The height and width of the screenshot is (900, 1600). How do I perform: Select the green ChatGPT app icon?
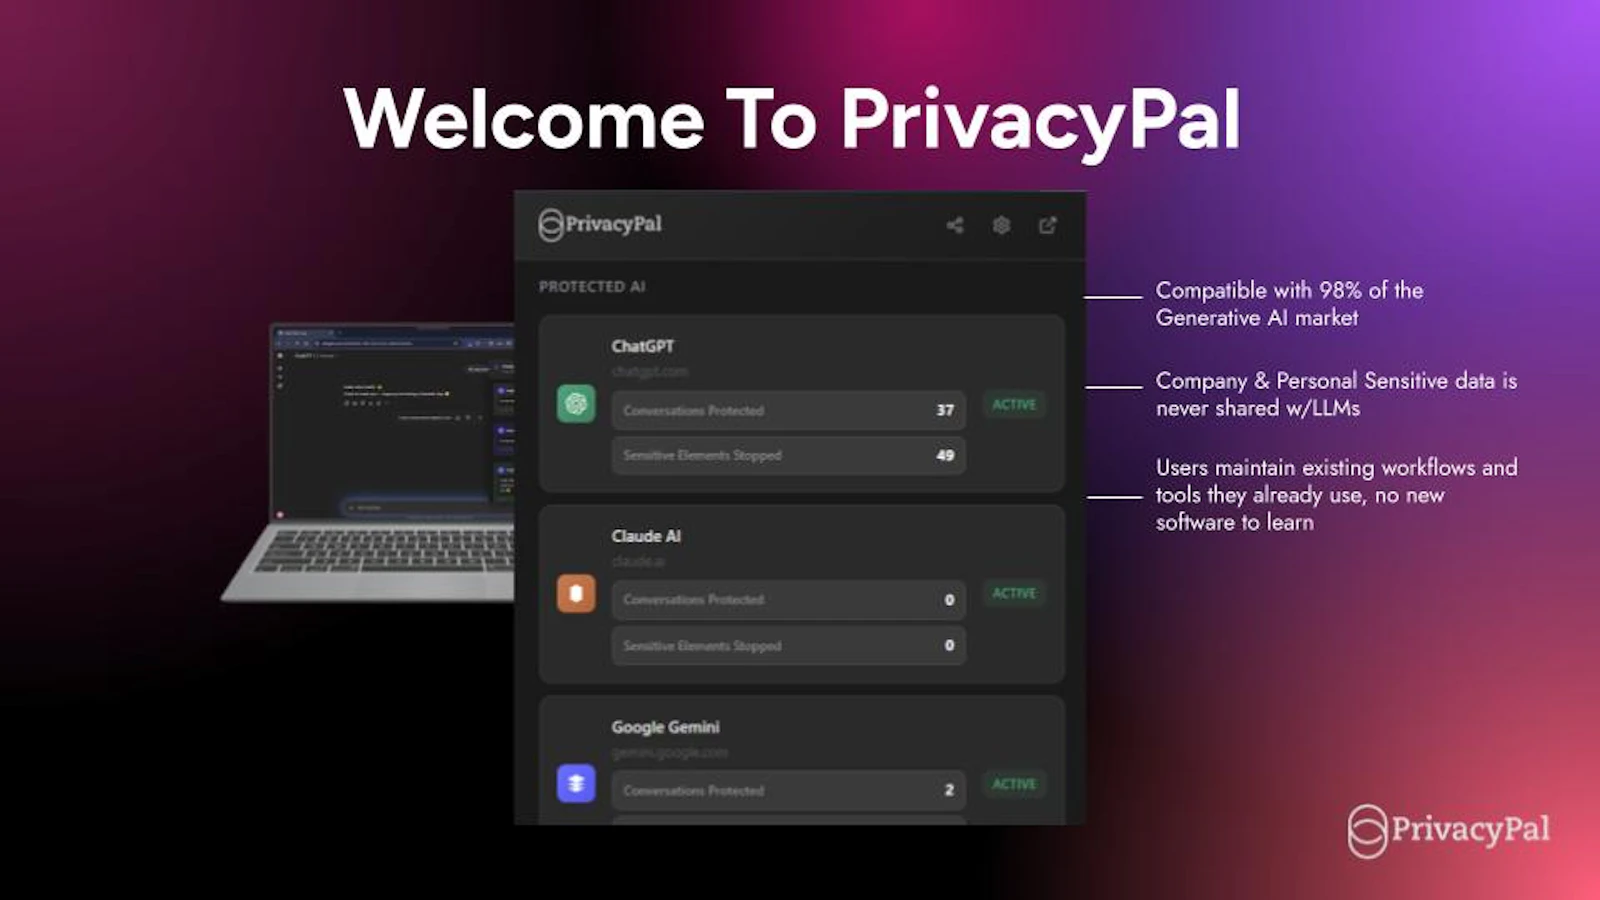pos(576,404)
